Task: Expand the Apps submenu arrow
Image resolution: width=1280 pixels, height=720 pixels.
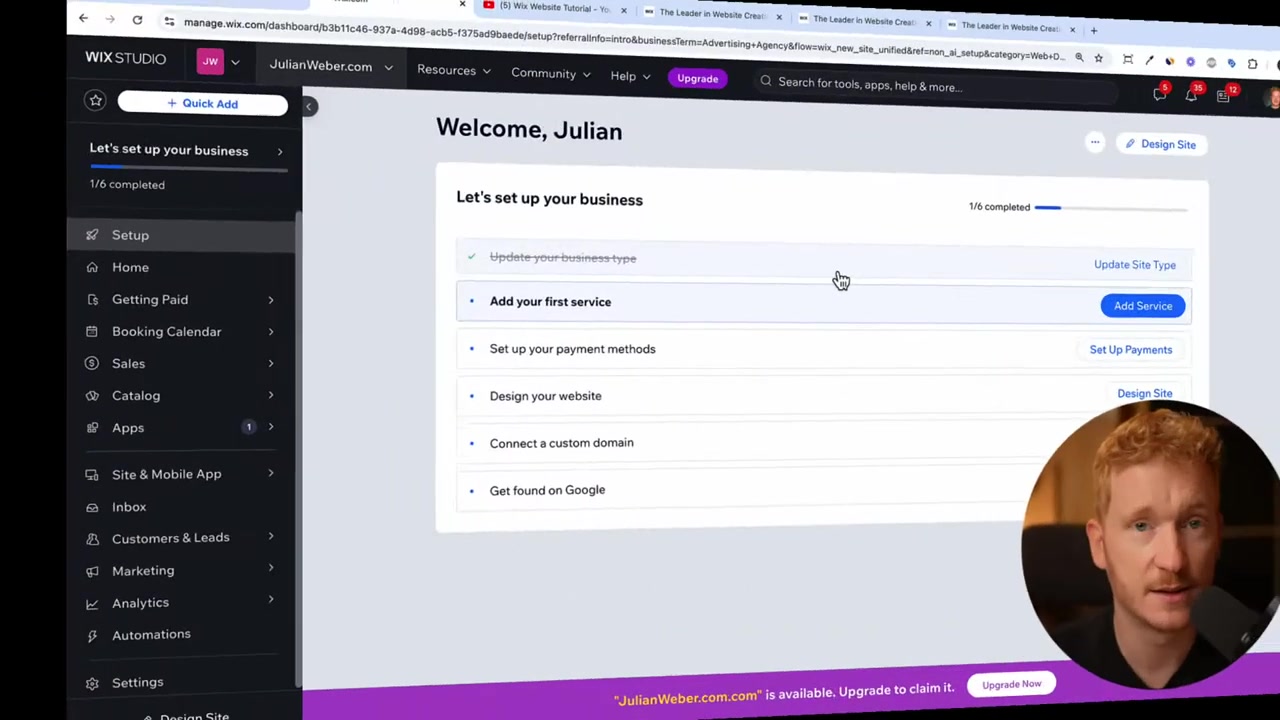Action: point(271,427)
